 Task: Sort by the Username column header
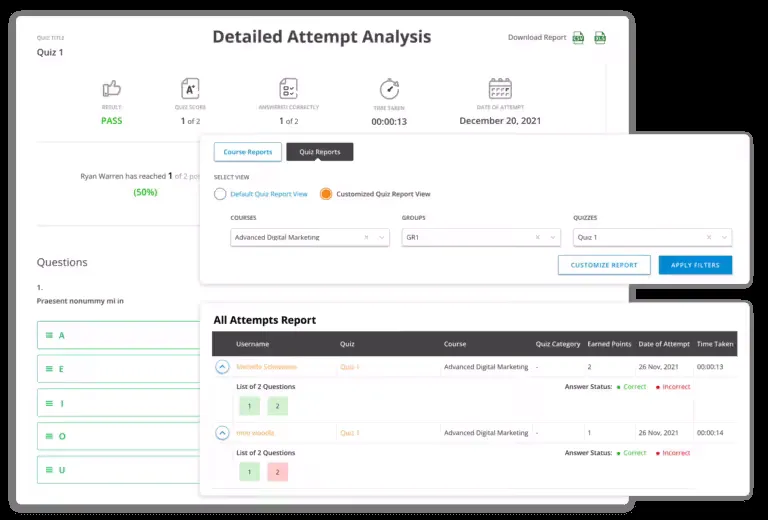pyautogui.click(x=252, y=344)
